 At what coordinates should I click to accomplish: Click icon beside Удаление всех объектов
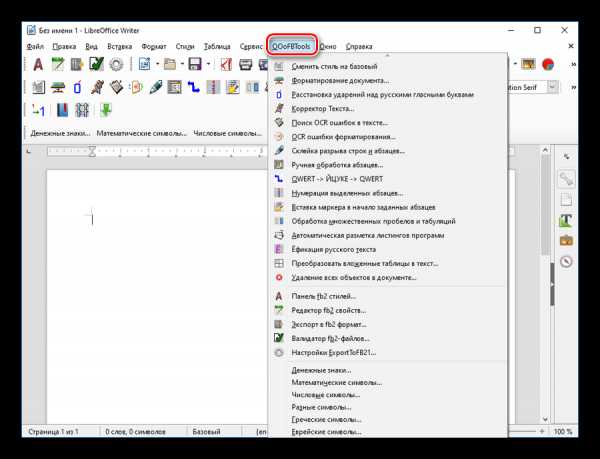(x=279, y=277)
